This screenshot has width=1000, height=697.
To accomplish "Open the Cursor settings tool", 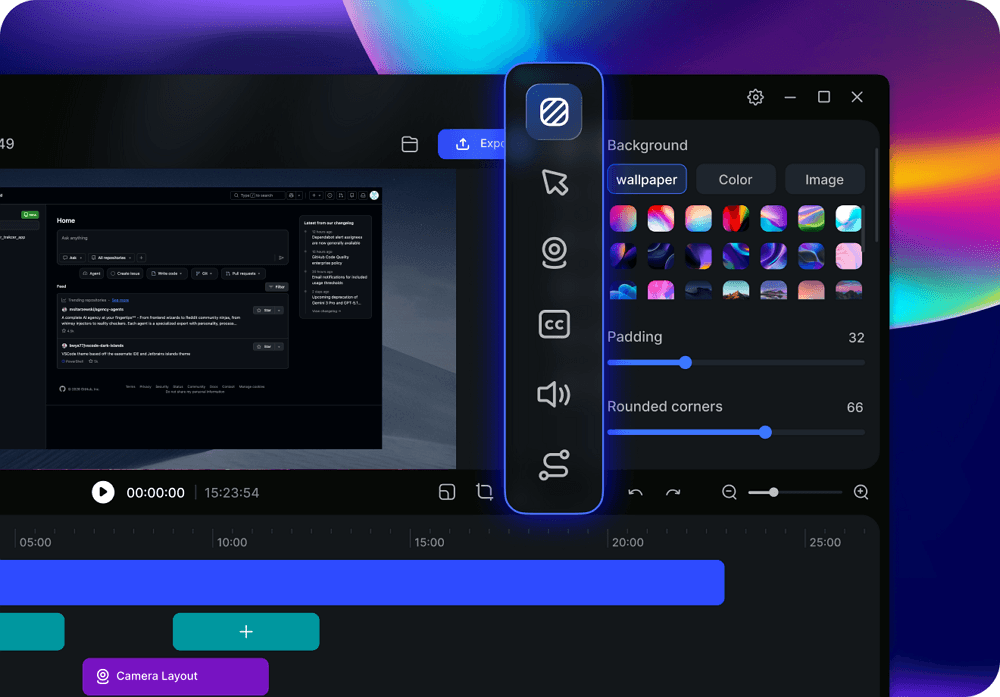I will (554, 183).
